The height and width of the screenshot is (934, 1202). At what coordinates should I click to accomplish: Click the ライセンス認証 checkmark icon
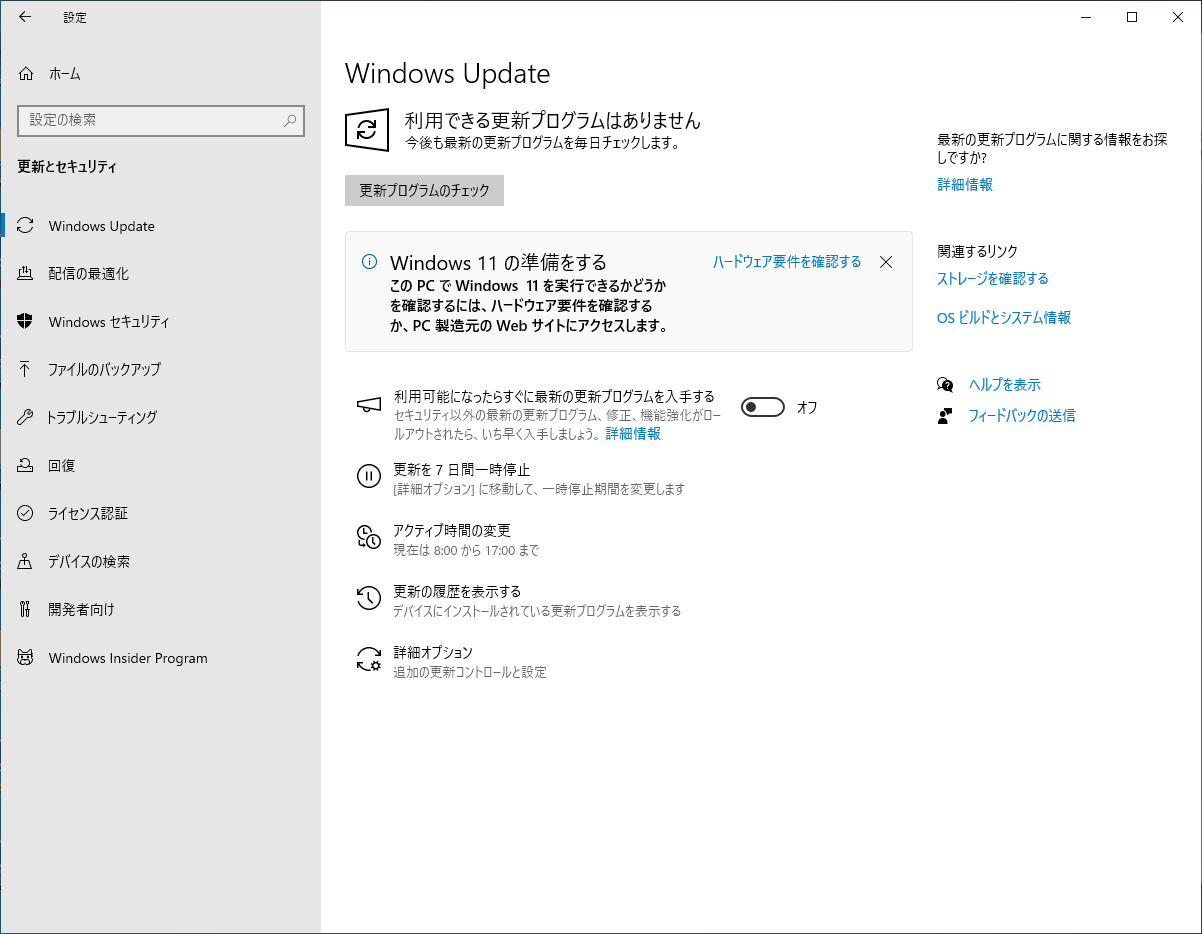click(x=26, y=513)
